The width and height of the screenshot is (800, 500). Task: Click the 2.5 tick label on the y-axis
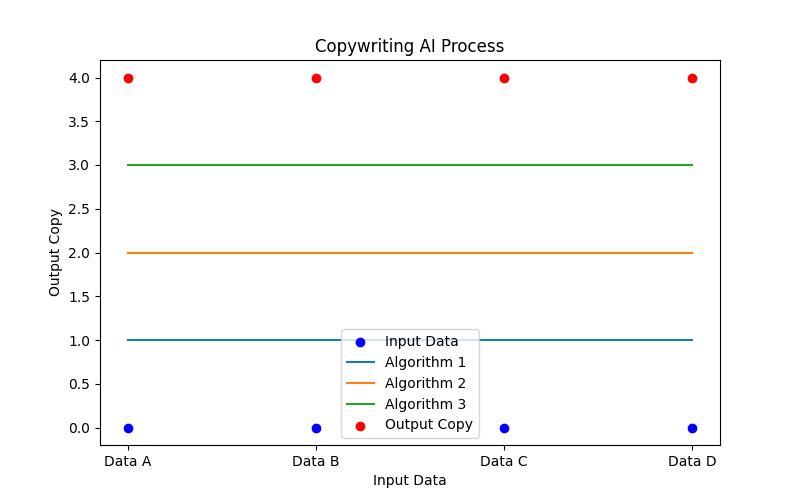tap(86, 209)
